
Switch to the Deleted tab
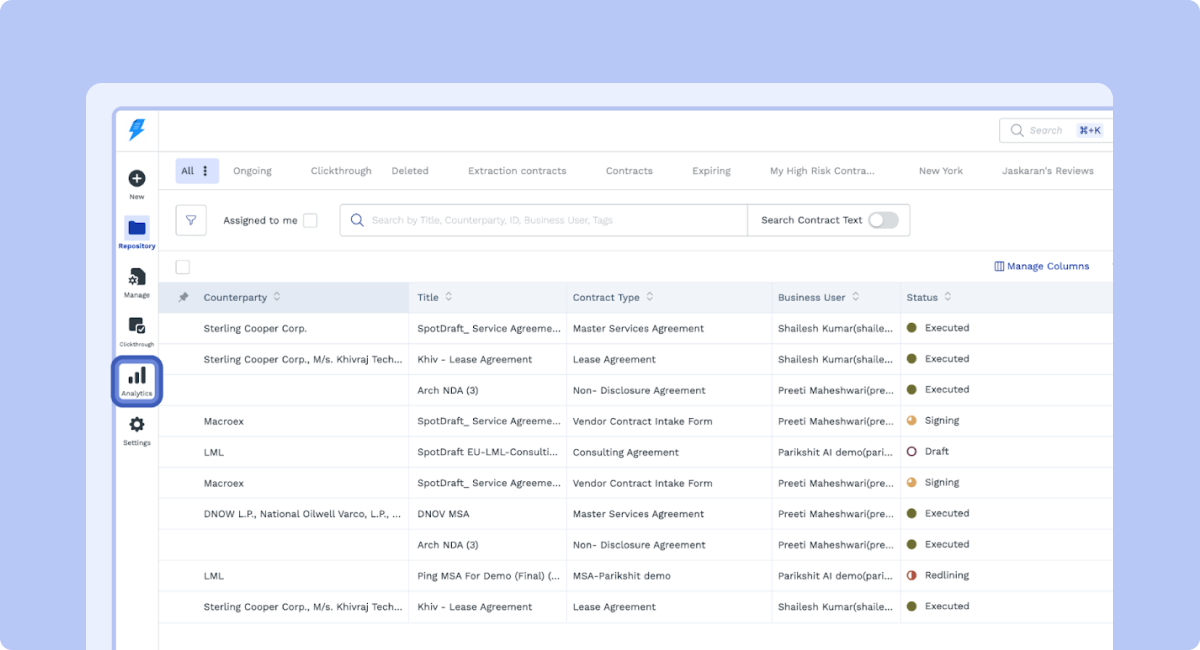[x=410, y=171]
